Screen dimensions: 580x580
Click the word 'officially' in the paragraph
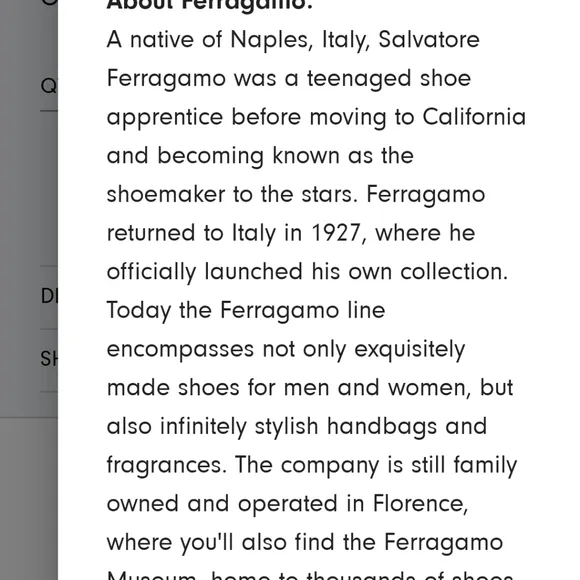(x=151, y=273)
